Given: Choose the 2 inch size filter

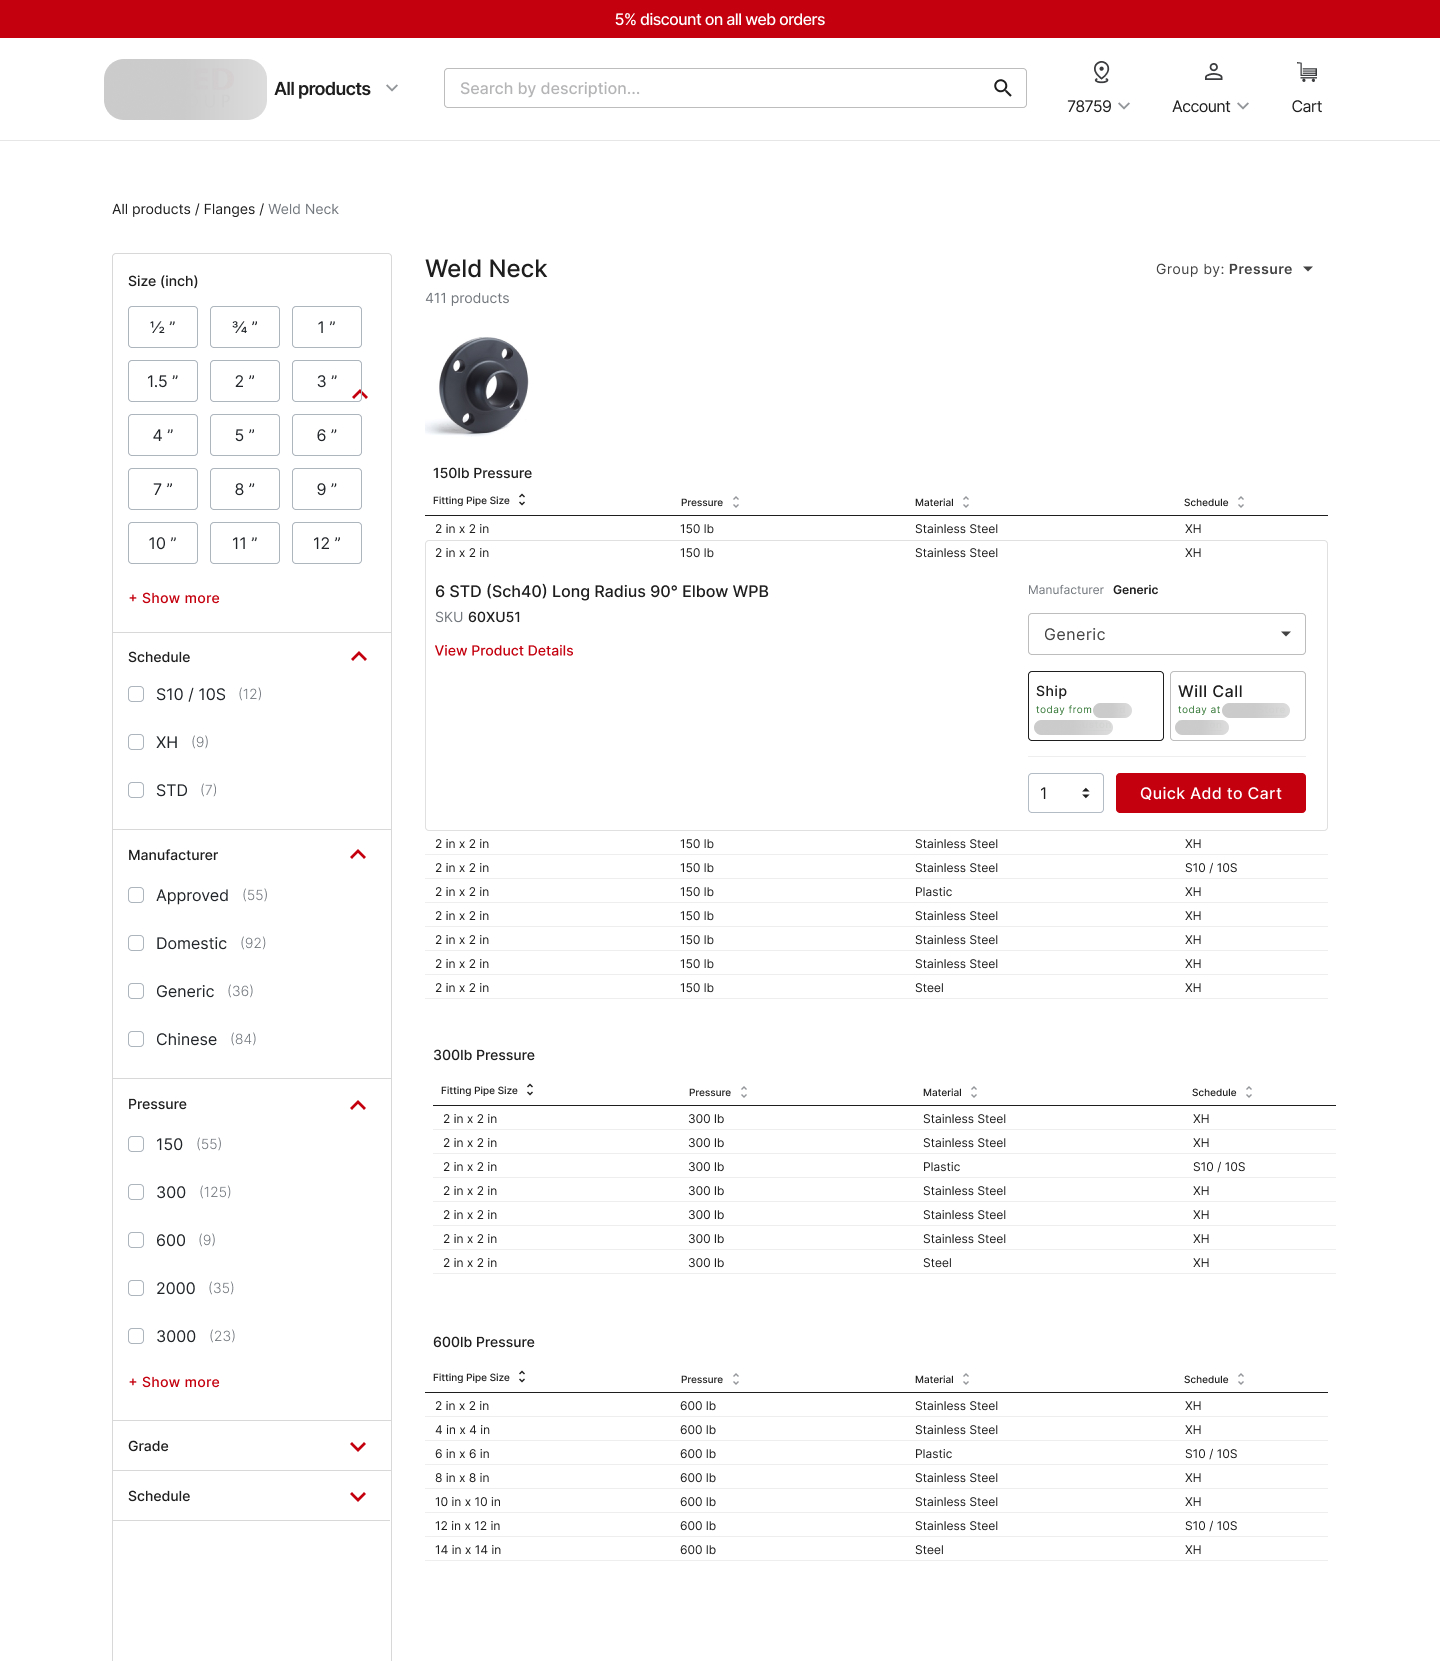Looking at the screenshot, I should click(x=245, y=381).
